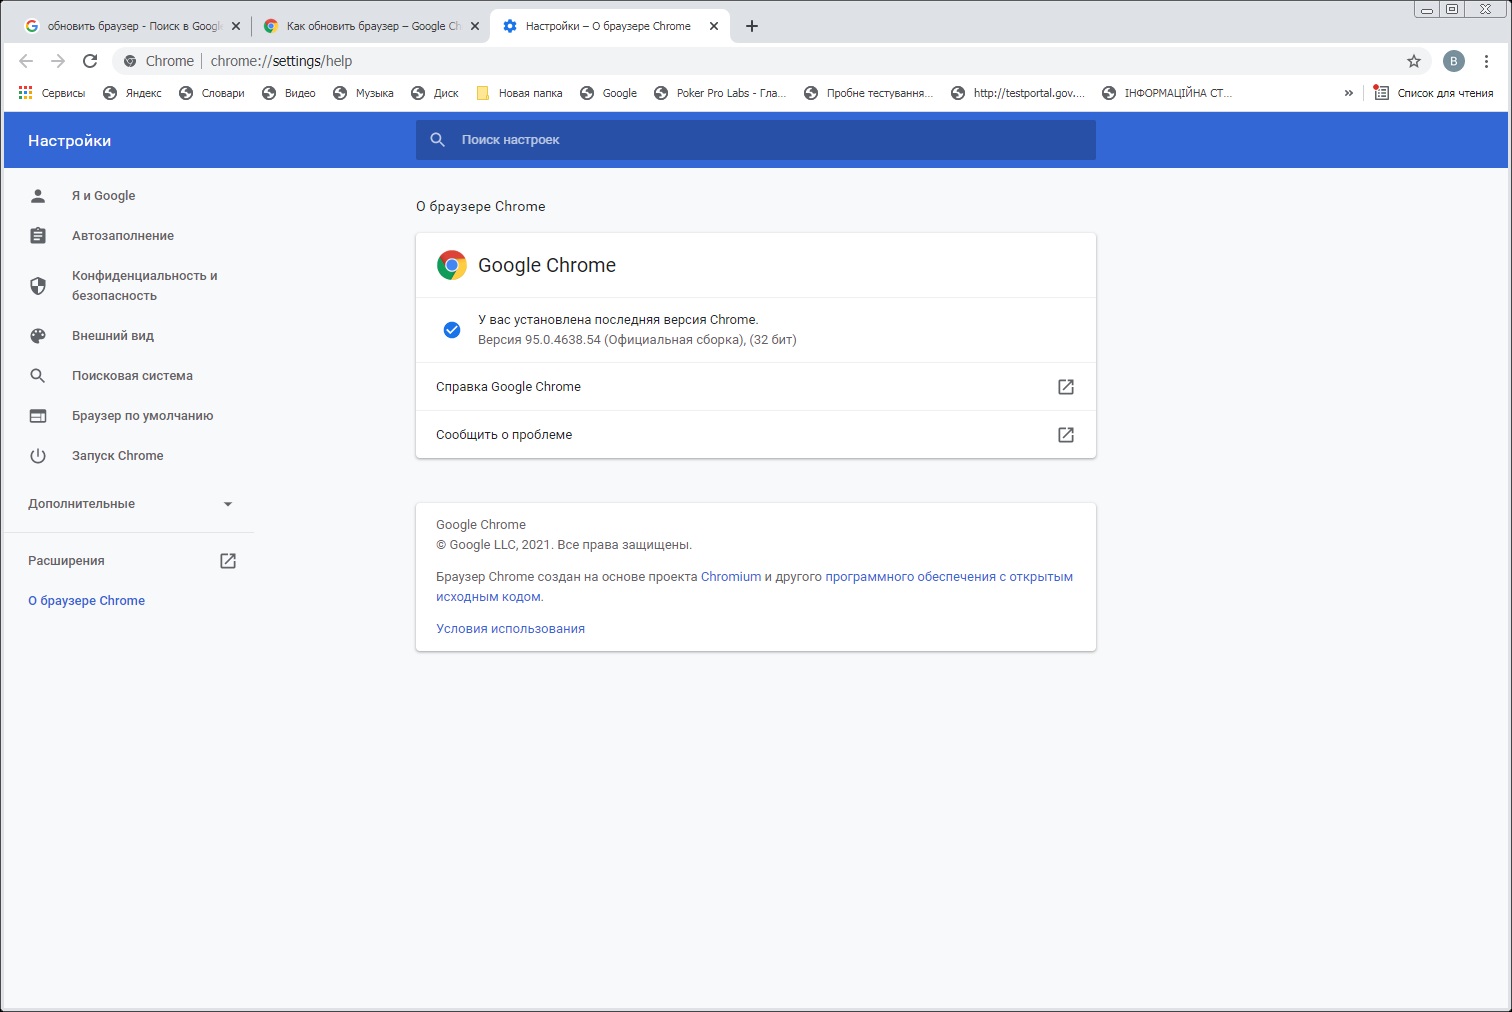1512x1012 pixels.
Task: Open a new tab with plus button
Action: [x=752, y=26]
